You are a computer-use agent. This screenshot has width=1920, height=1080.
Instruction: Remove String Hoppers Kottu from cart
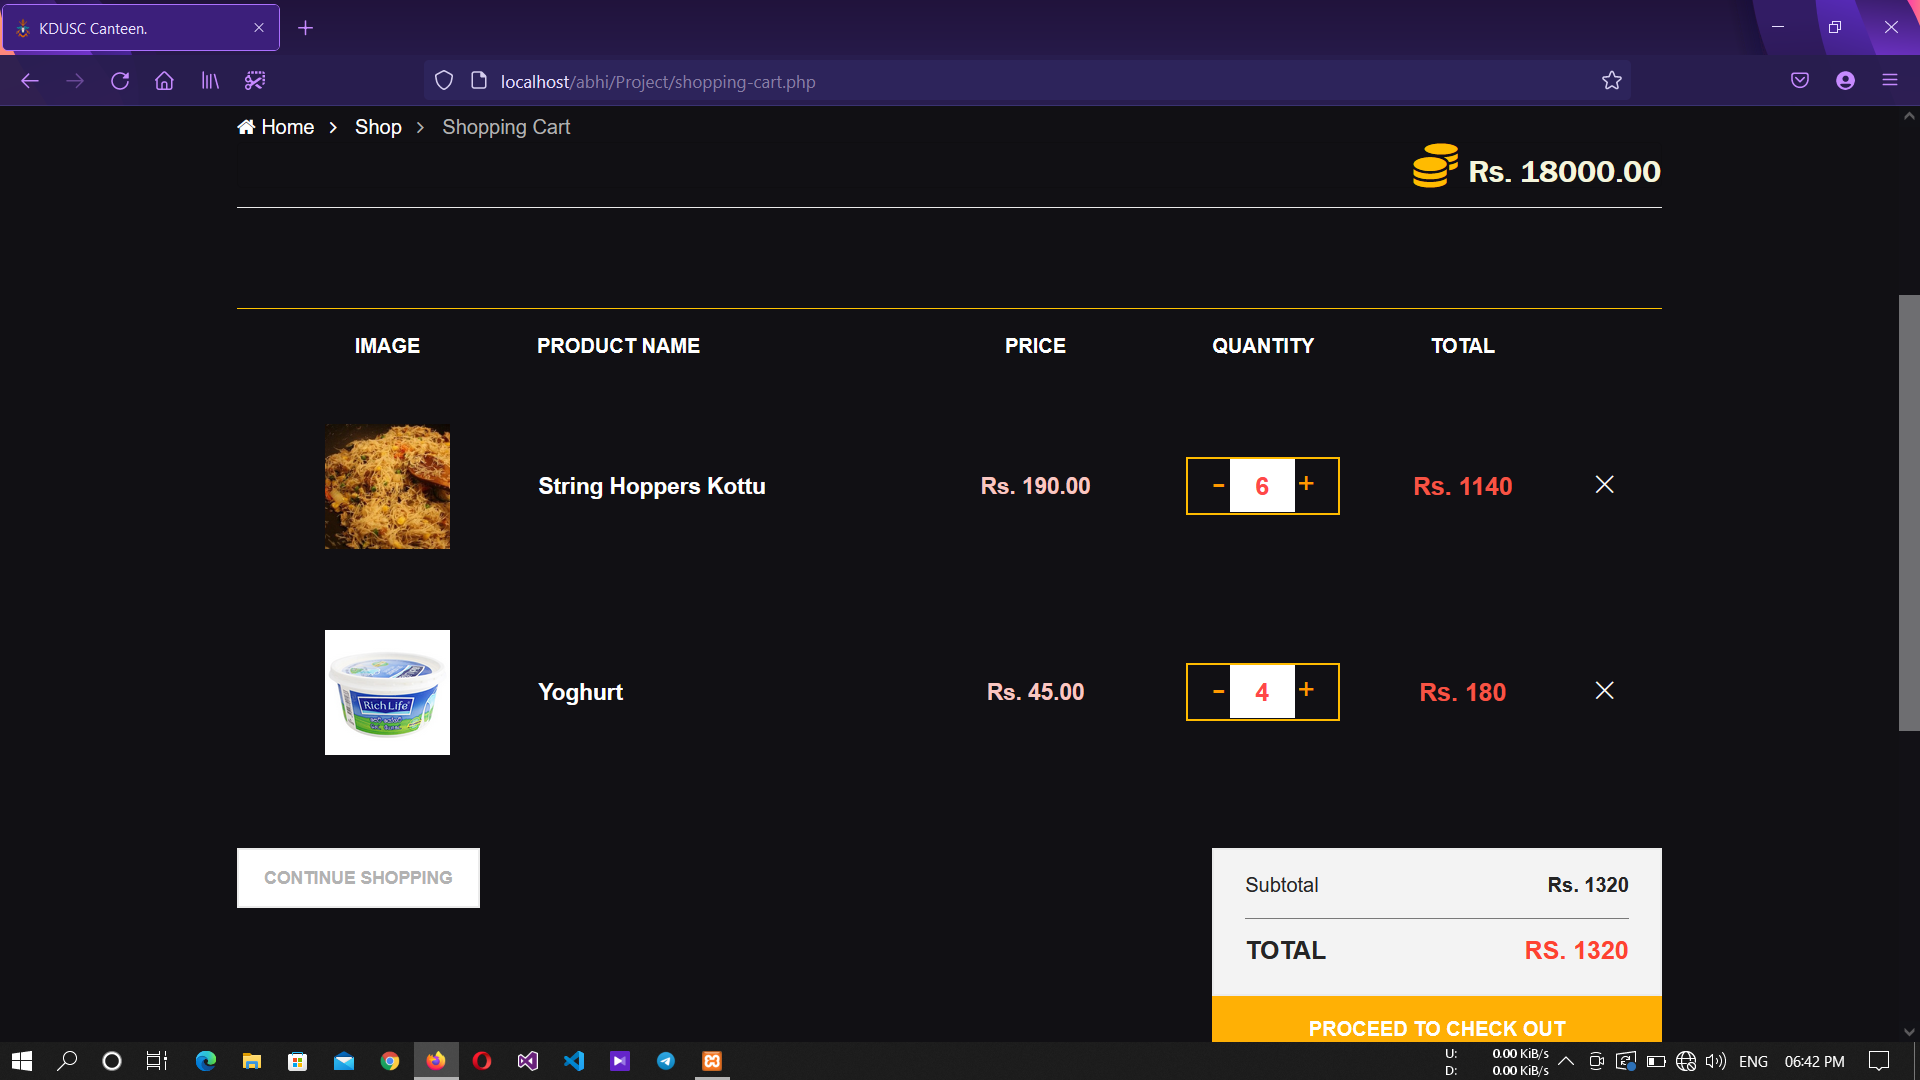tap(1604, 485)
